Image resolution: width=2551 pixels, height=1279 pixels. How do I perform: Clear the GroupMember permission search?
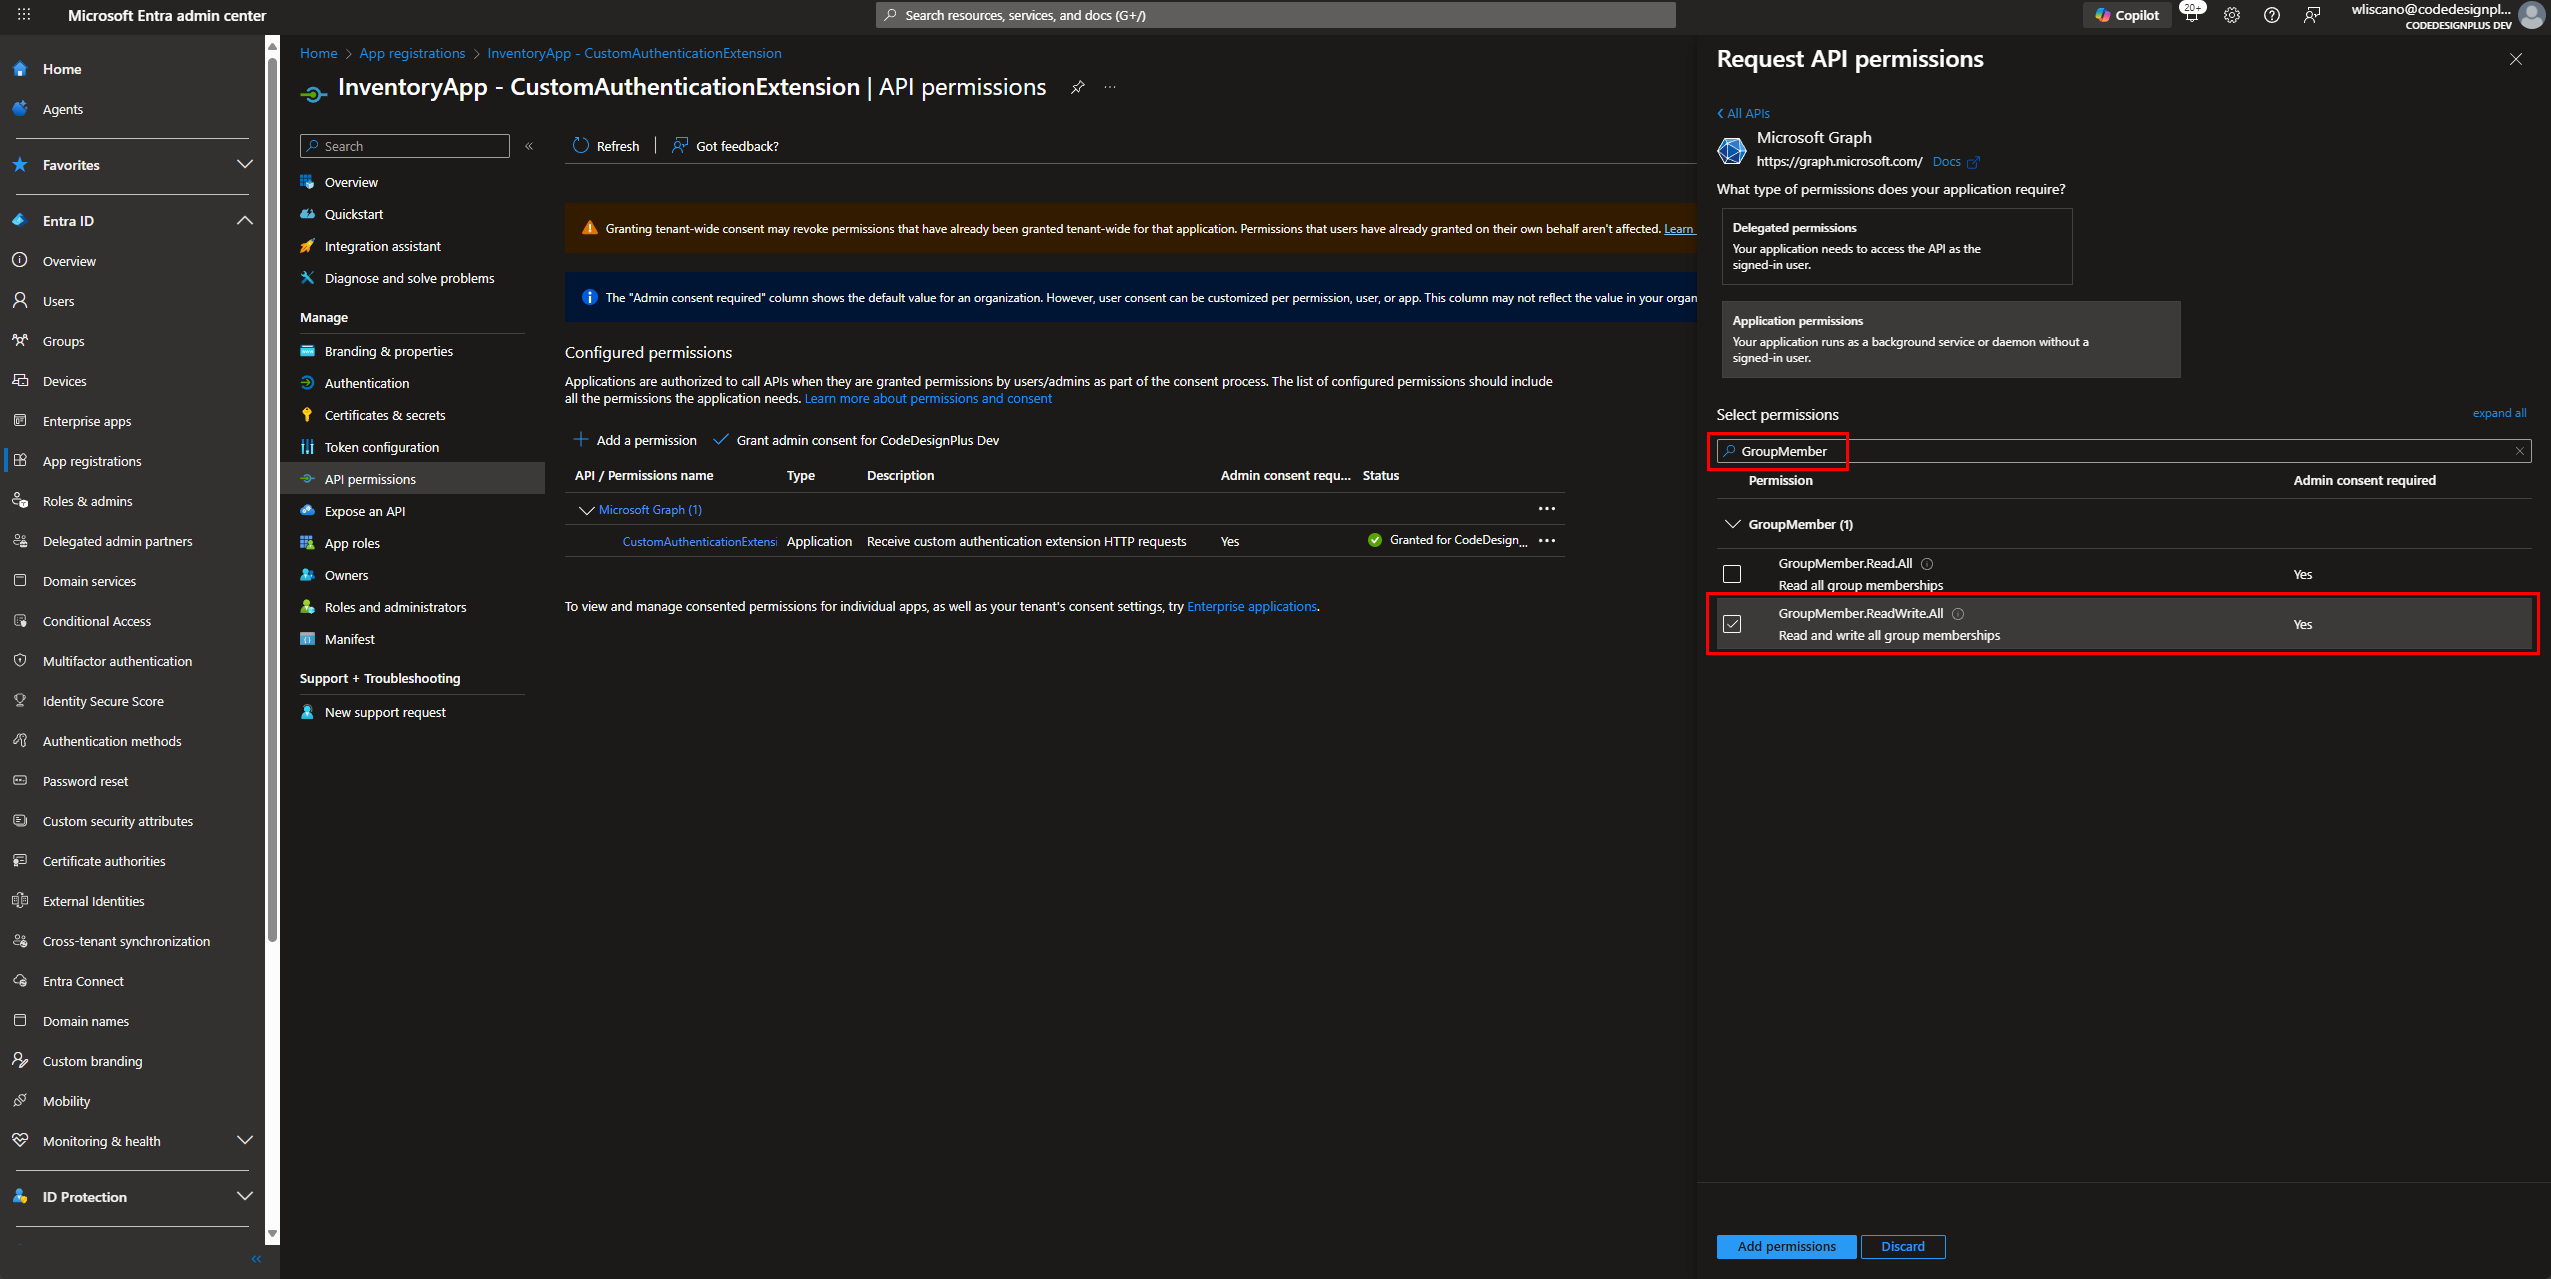pyautogui.click(x=2519, y=451)
